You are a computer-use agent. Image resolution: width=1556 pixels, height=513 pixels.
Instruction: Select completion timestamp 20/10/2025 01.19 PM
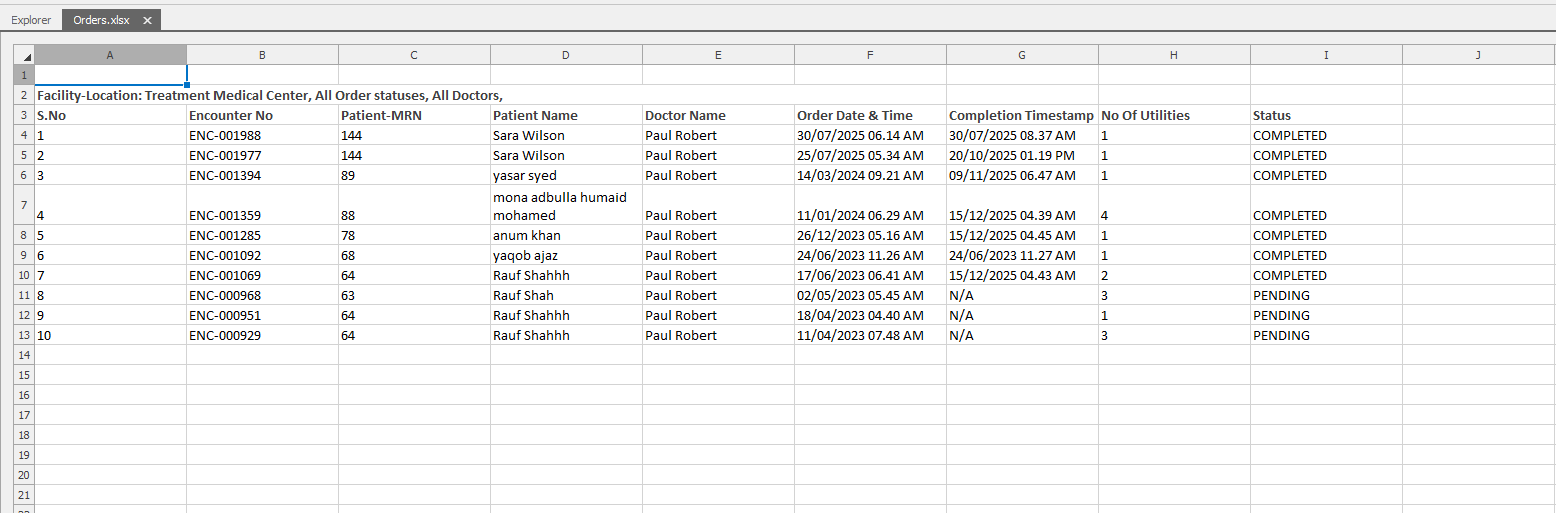pyautogui.click(x=1012, y=155)
